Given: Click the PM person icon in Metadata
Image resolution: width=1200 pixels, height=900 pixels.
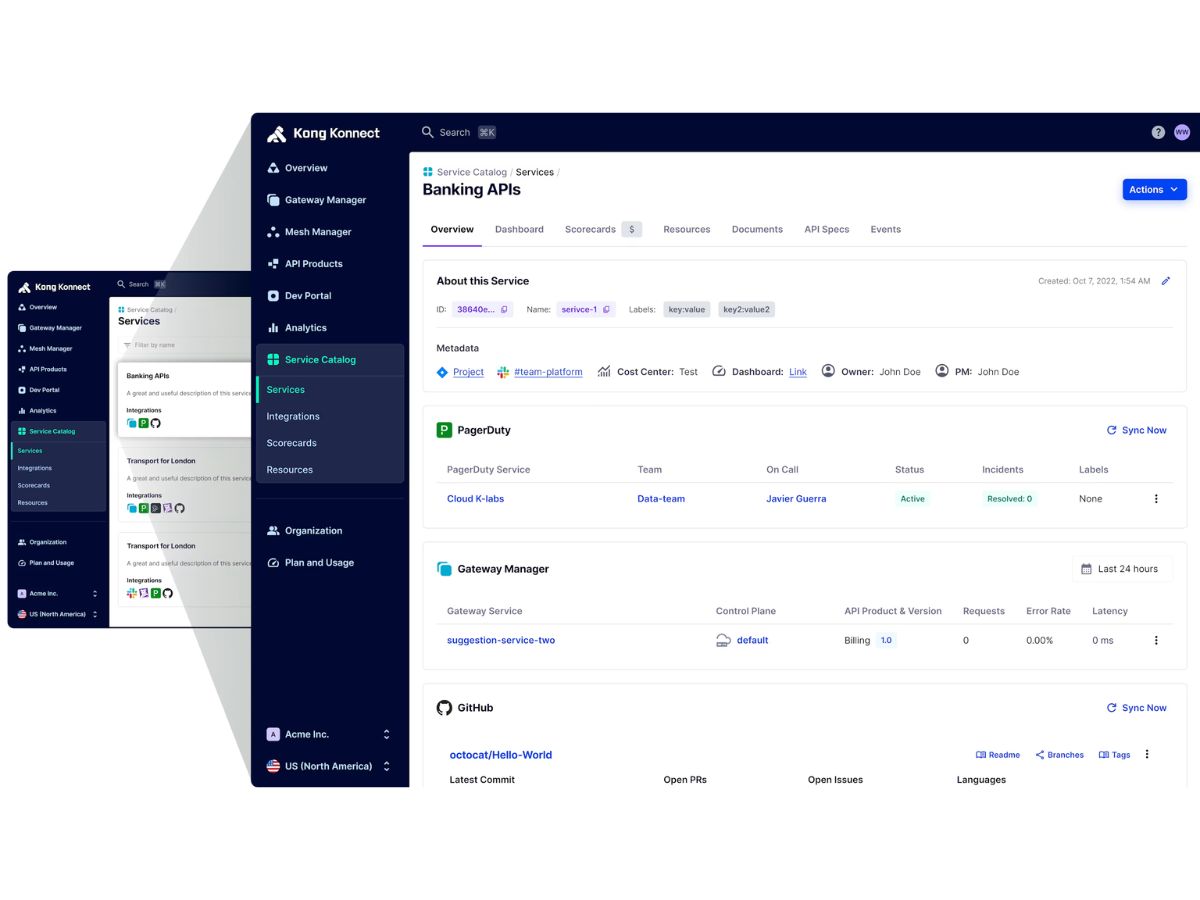Looking at the screenshot, I should point(942,371).
